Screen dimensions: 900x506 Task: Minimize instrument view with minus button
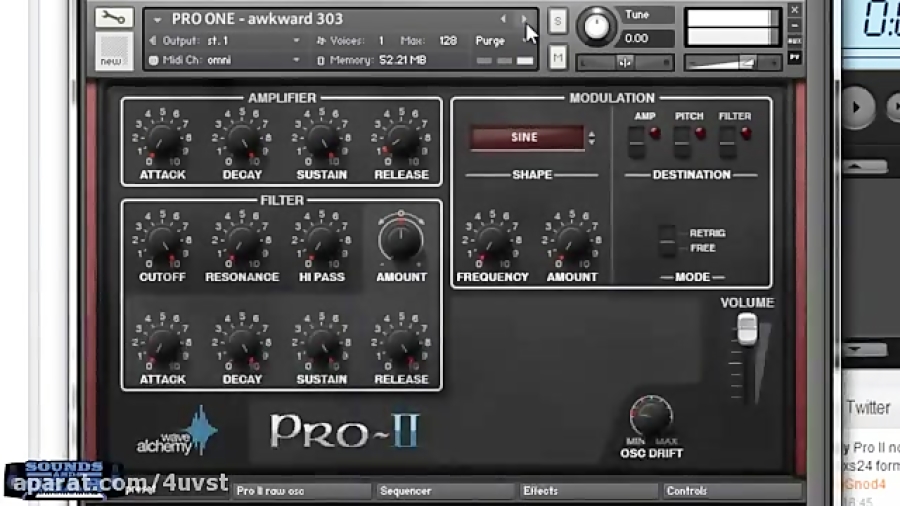coord(794,25)
